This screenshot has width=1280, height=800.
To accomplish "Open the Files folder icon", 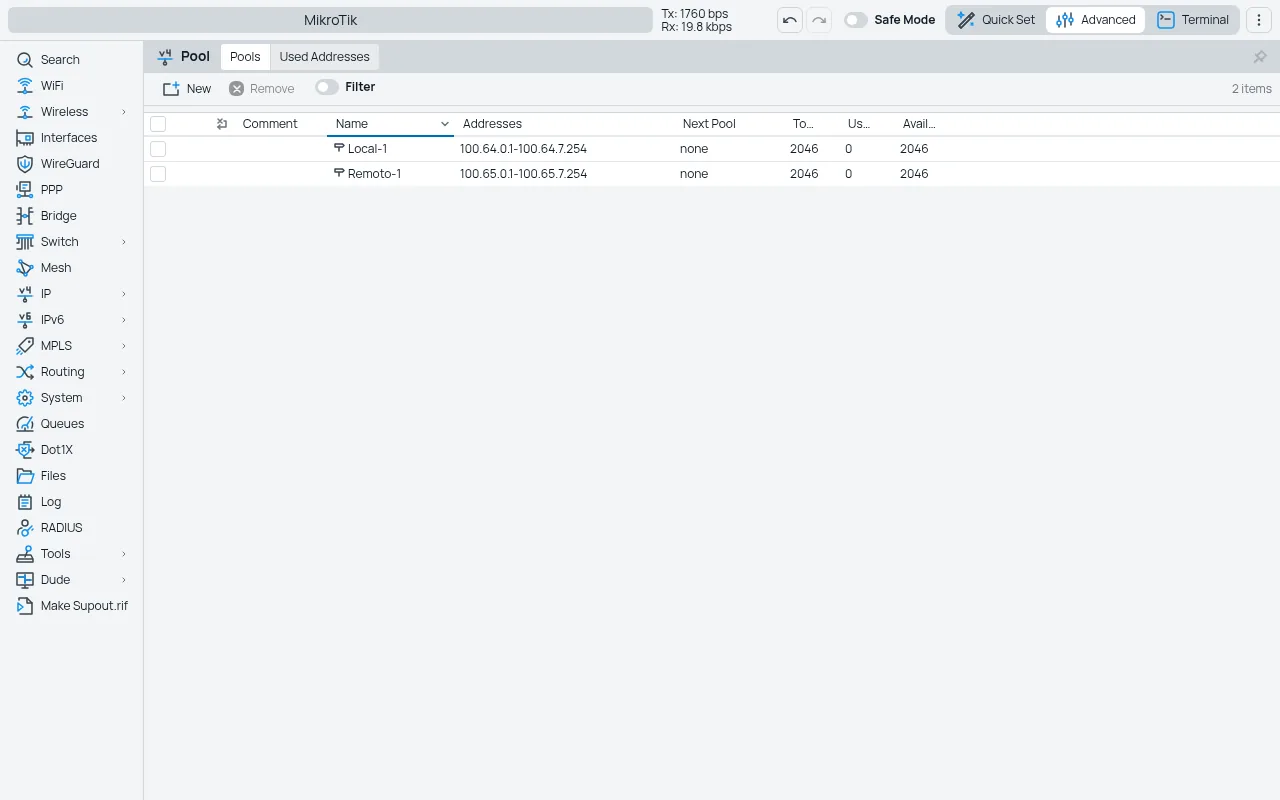I will 25,476.
